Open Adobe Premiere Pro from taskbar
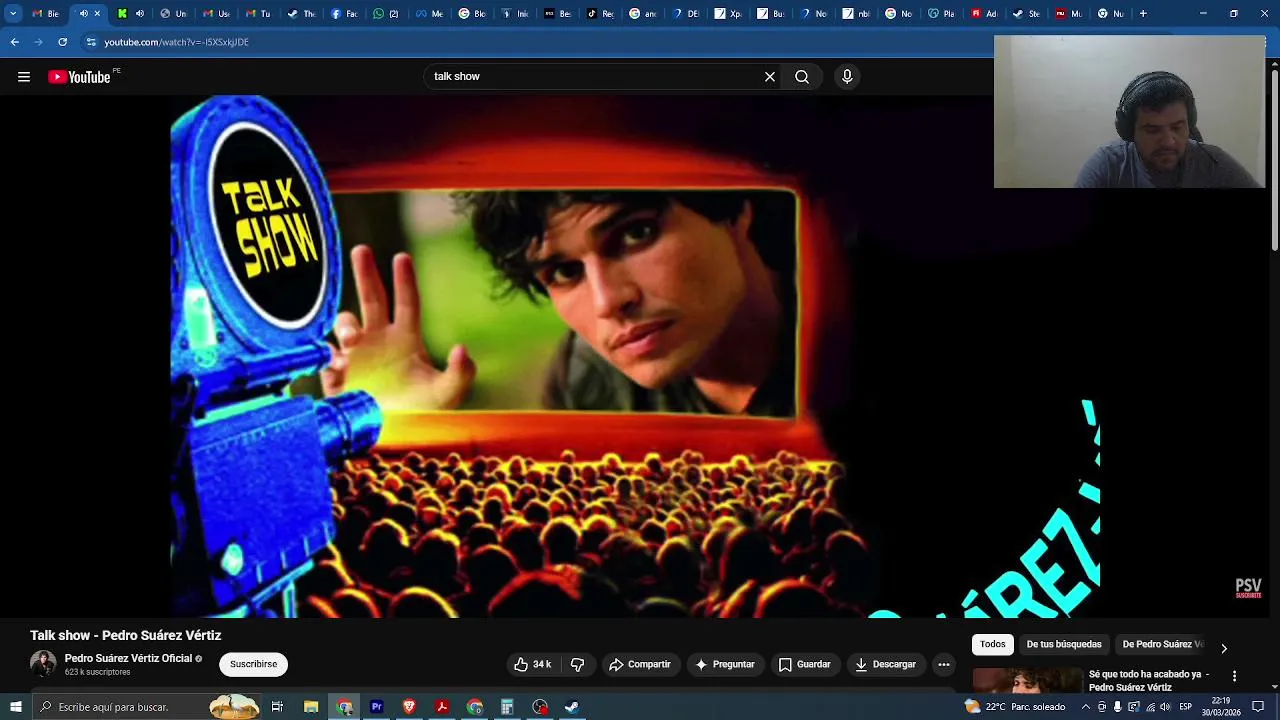This screenshot has height=720, width=1280. tap(377, 707)
